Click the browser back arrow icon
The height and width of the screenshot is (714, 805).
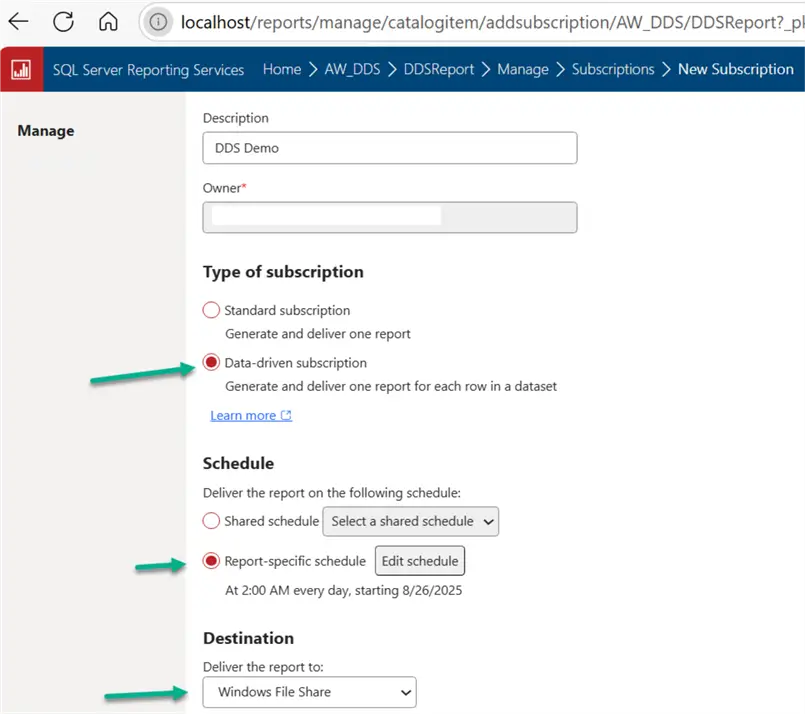pos(19,21)
